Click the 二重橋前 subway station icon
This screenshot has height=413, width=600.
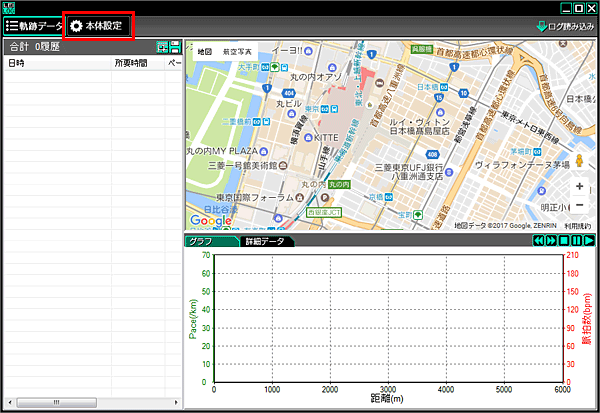point(256,122)
